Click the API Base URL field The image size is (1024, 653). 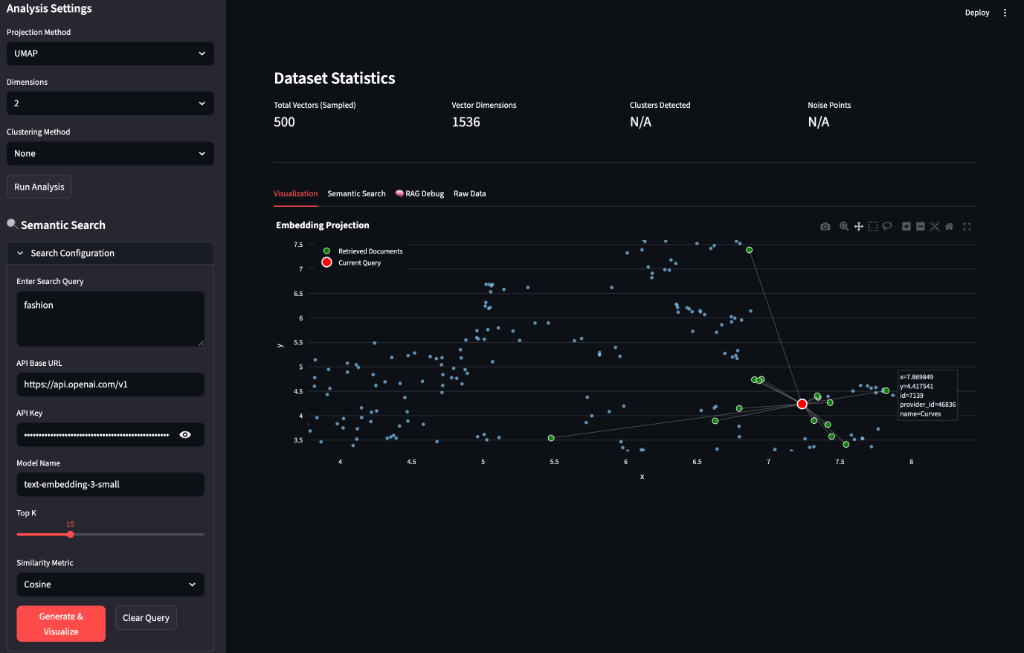point(110,385)
